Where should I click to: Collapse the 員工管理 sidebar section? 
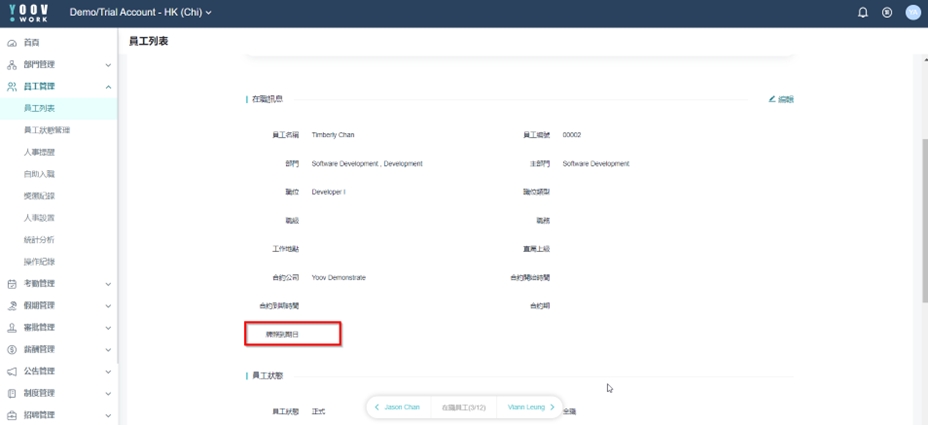click(108, 87)
